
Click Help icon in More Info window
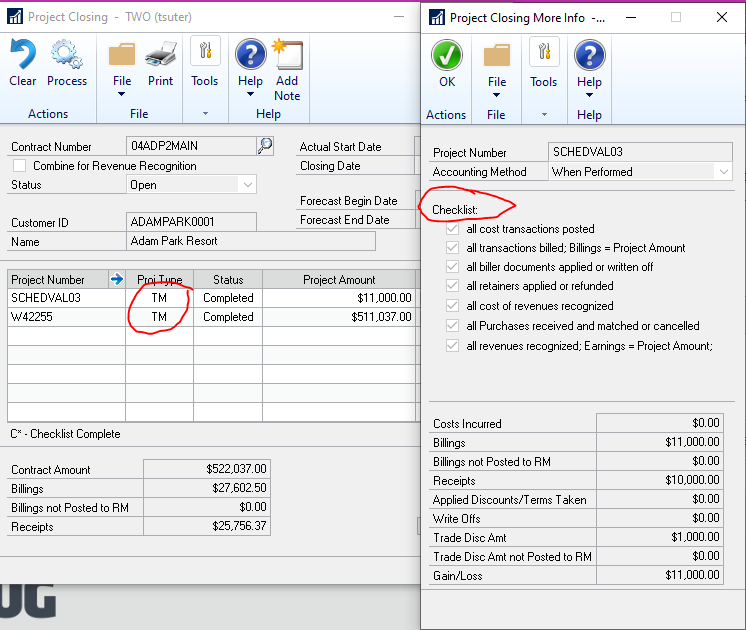pyautogui.click(x=590, y=56)
